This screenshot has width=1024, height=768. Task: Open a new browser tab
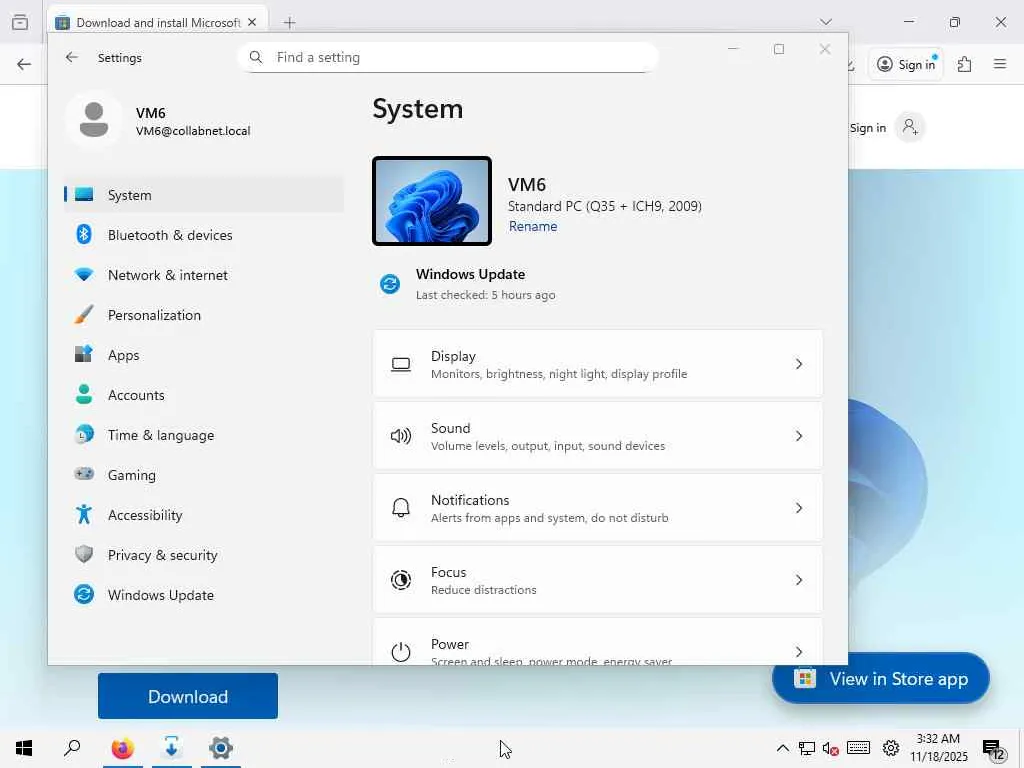tap(289, 23)
